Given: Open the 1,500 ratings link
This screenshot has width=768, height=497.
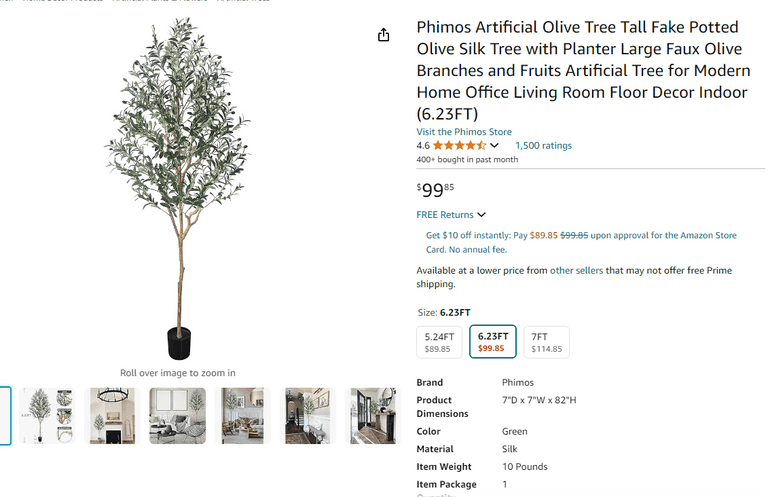Looking at the screenshot, I should (543, 146).
